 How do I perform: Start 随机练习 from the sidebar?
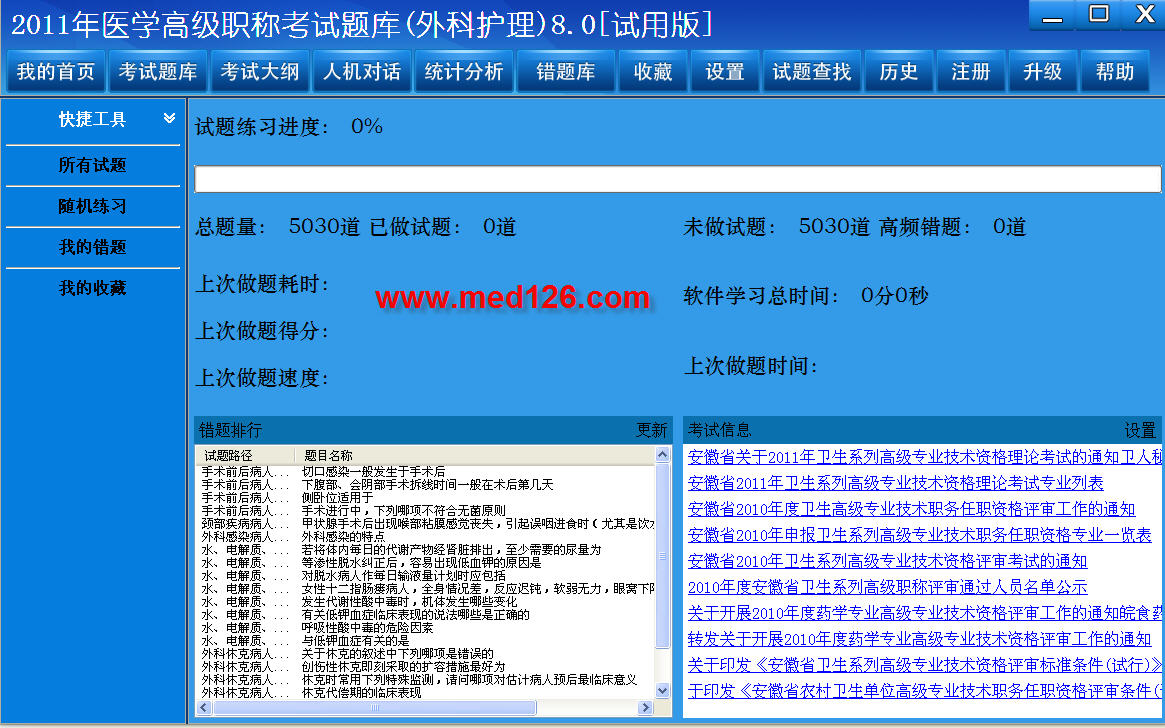tap(93, 206)
